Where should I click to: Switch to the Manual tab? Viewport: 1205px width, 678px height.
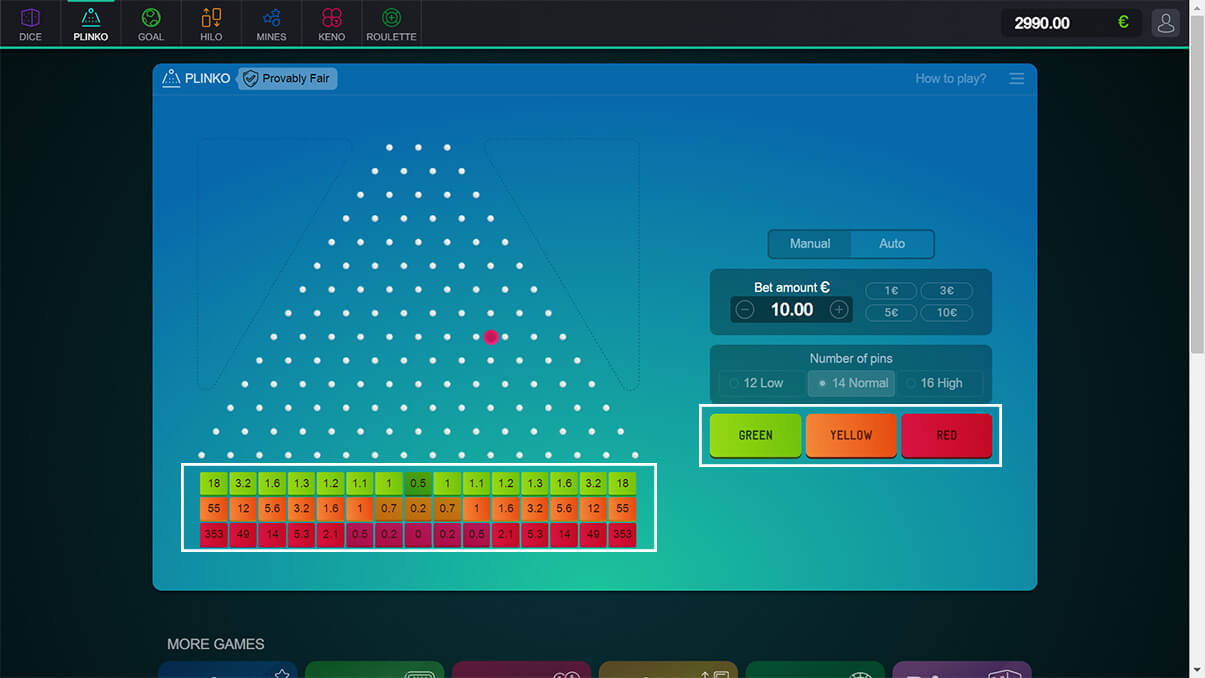click(x=810, y=244)
